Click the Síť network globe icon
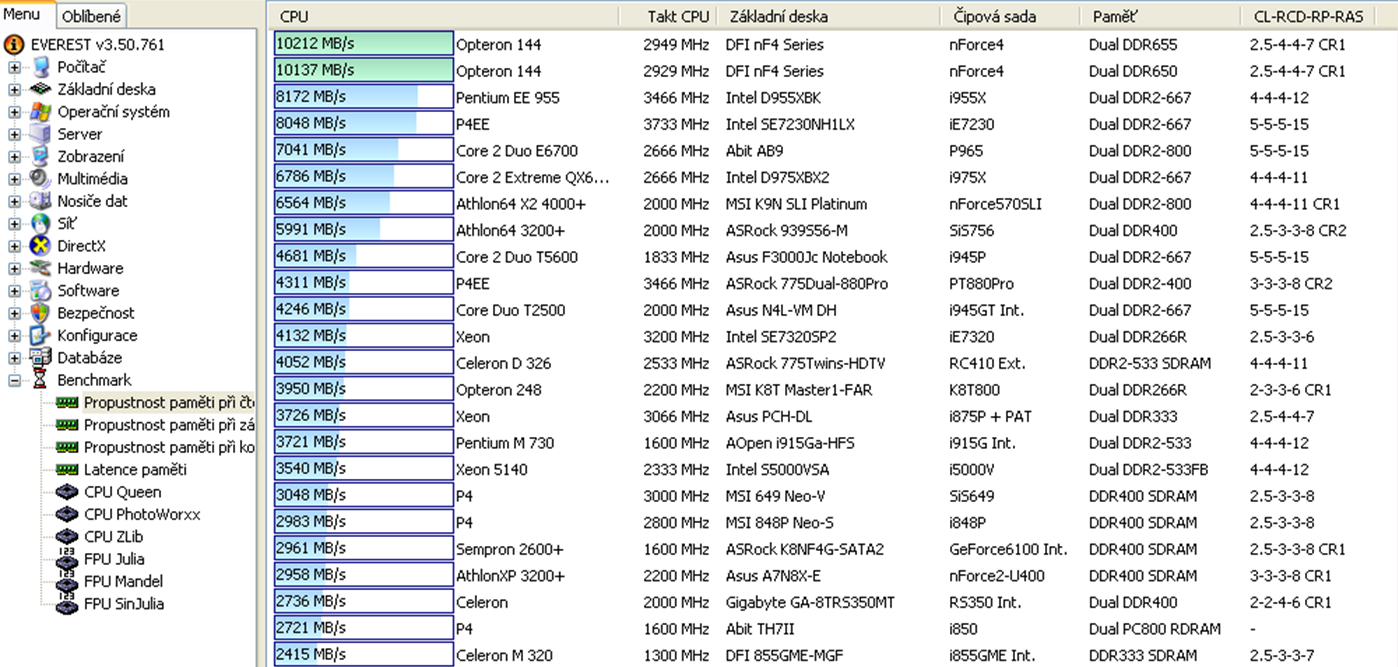This screenshot has height=667, width=1398. (41, 223)
